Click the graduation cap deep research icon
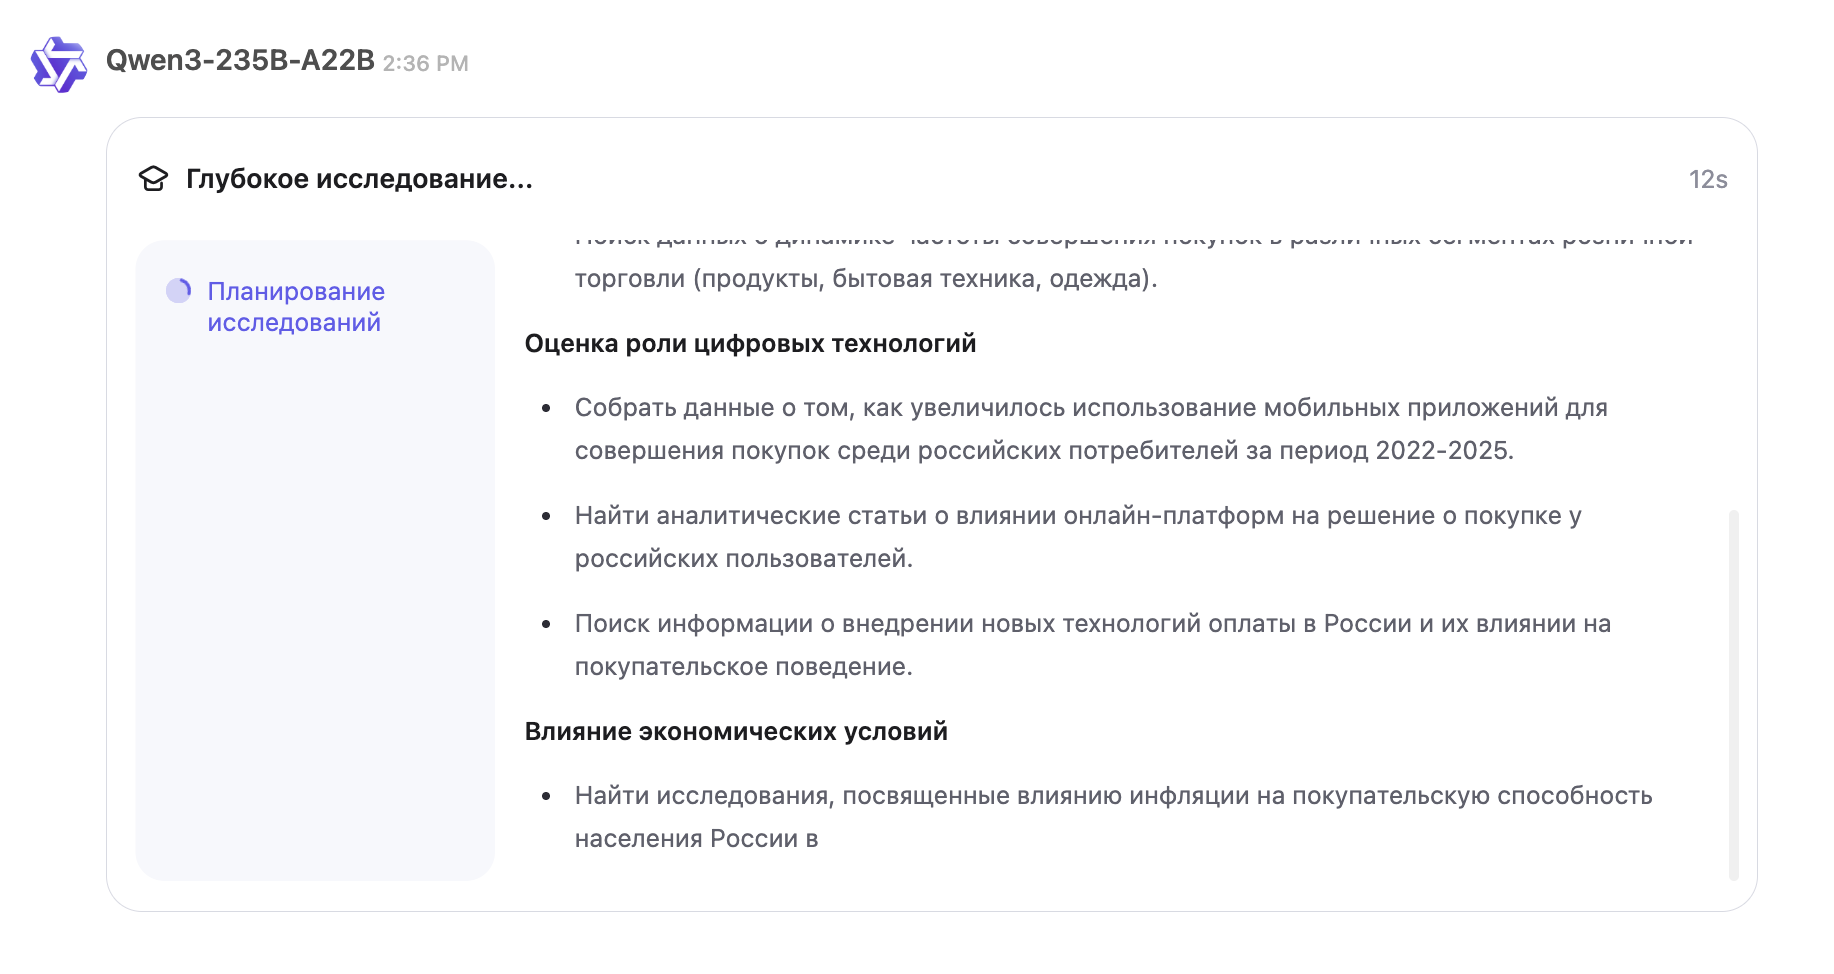The image size is (1834, 974). tap(153, 179)
